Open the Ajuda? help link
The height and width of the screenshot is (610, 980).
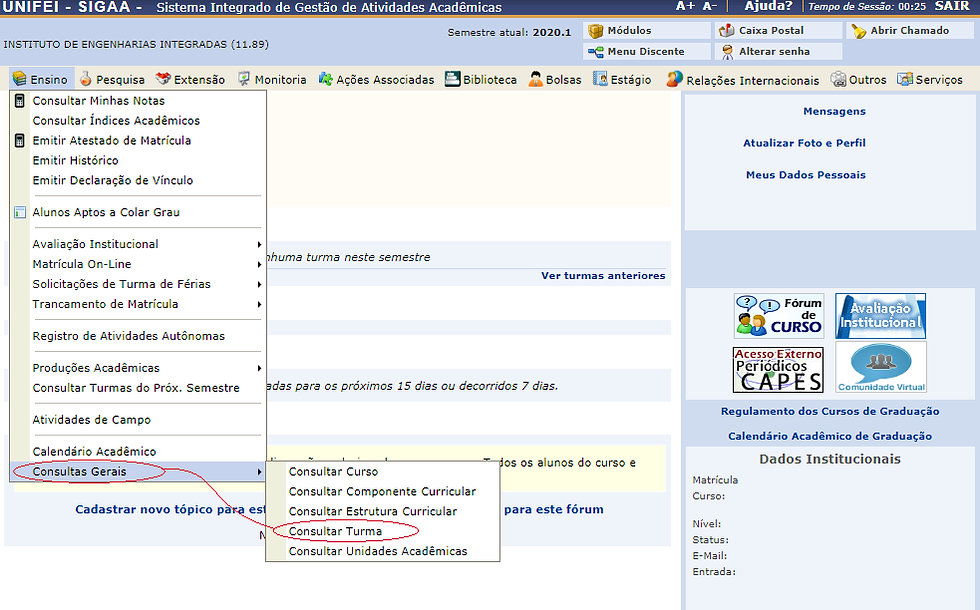(768, 6)
